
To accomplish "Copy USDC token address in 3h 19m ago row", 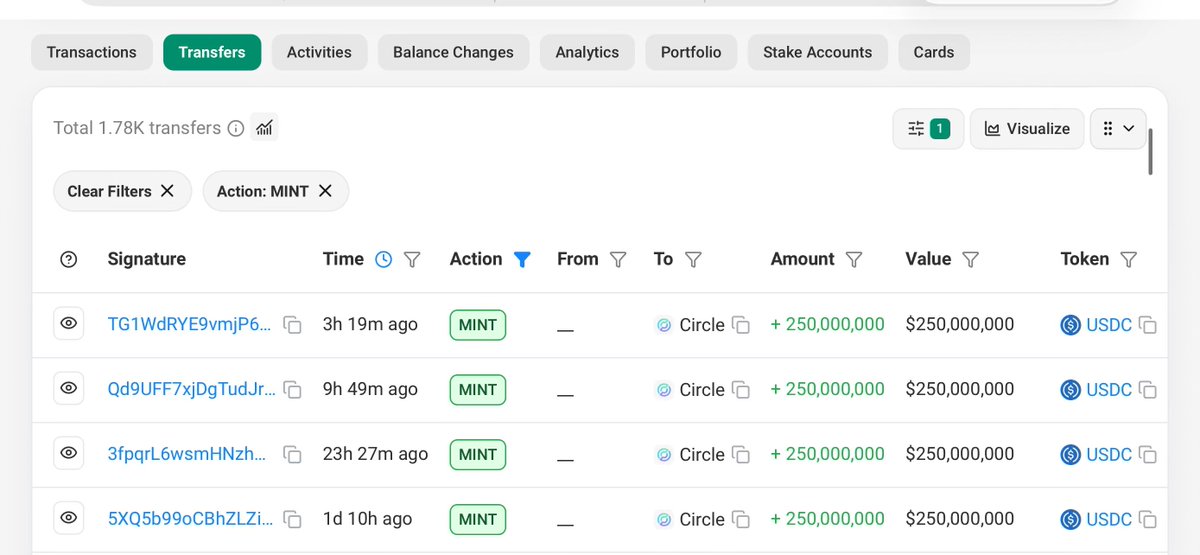I will [1148, 325].
